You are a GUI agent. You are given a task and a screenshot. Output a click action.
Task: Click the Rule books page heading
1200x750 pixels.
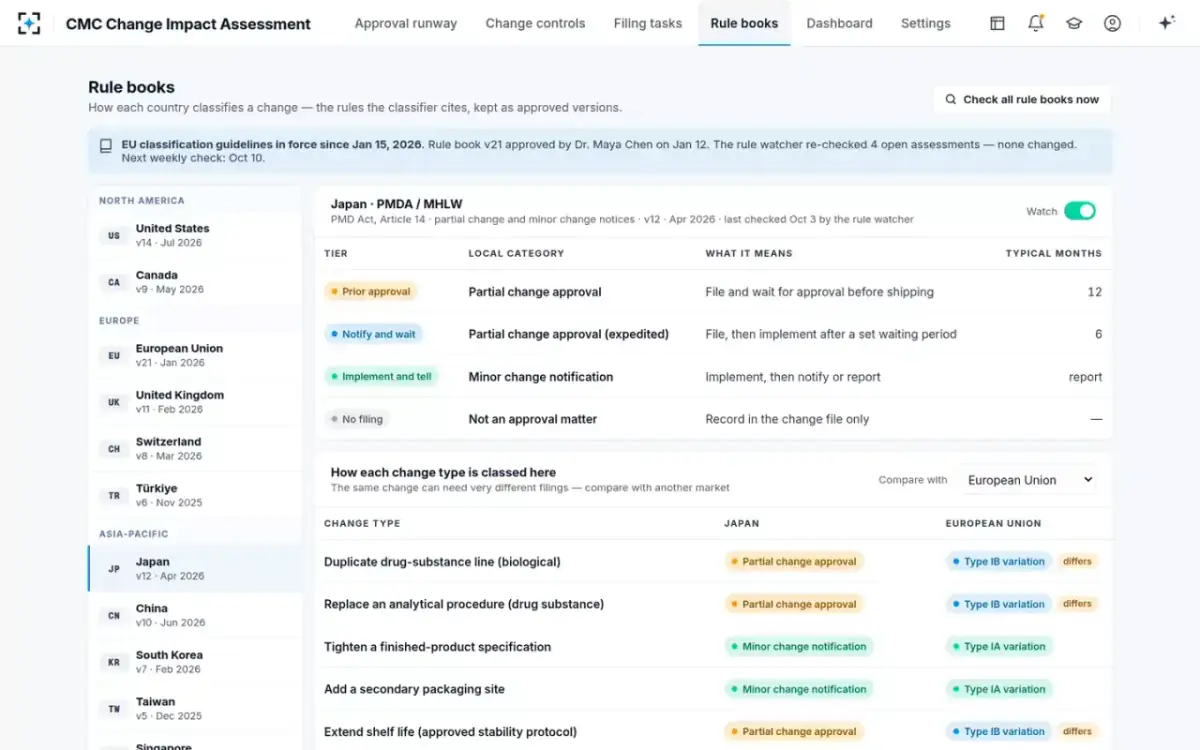point(131,87)
